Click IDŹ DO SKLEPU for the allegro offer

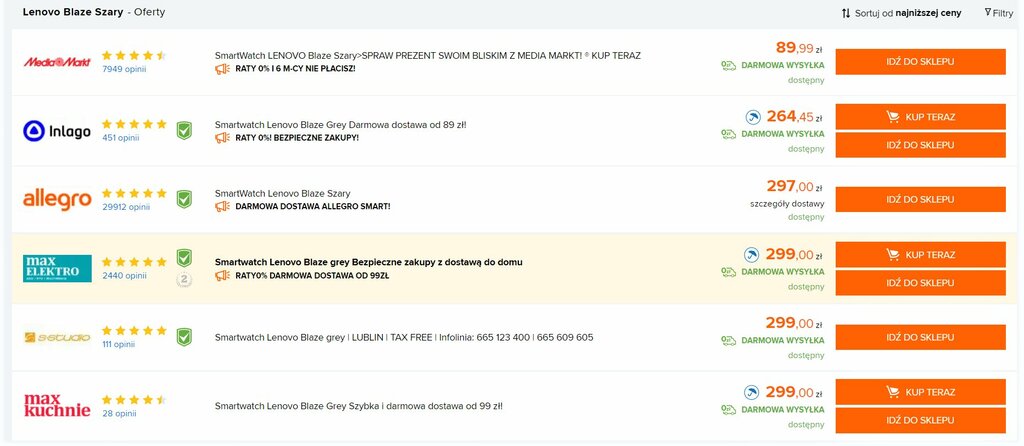920,199
